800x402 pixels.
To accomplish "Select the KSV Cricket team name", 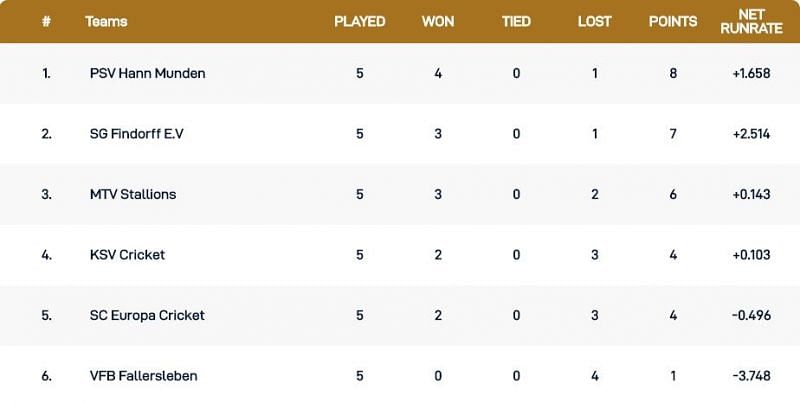I will coord(127,254).
